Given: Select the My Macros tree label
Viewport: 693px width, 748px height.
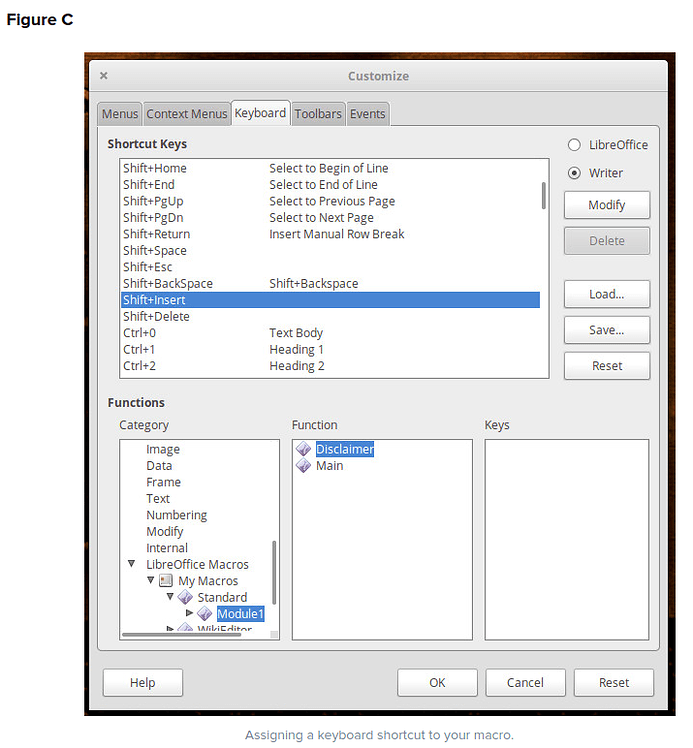Looking at the screenshot, I should [208, 581].
